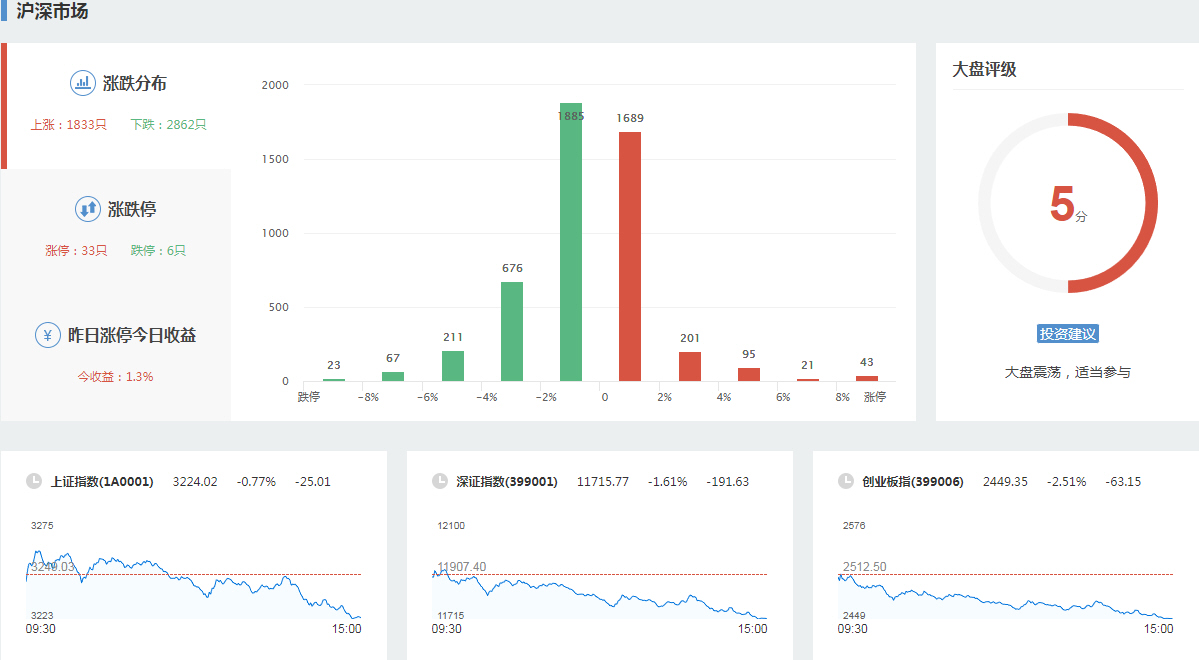Click the clock icon beside 创业板指
The image size is (1199, 660).
tap(846, 481)
